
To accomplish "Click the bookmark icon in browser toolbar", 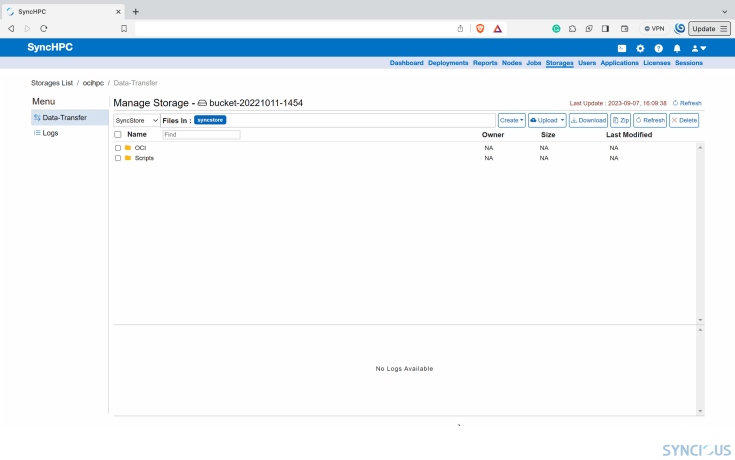I will click(x=124, y=29).
